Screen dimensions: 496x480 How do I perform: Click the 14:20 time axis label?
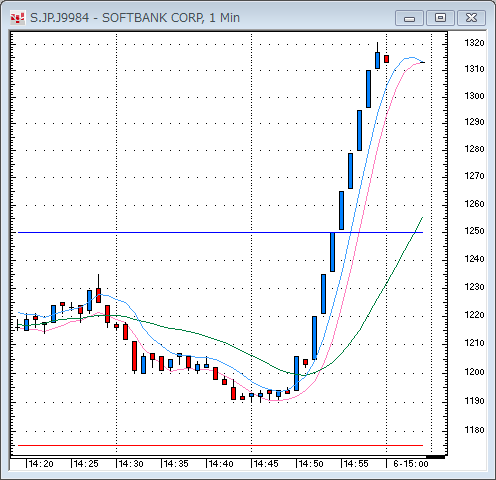41,464
